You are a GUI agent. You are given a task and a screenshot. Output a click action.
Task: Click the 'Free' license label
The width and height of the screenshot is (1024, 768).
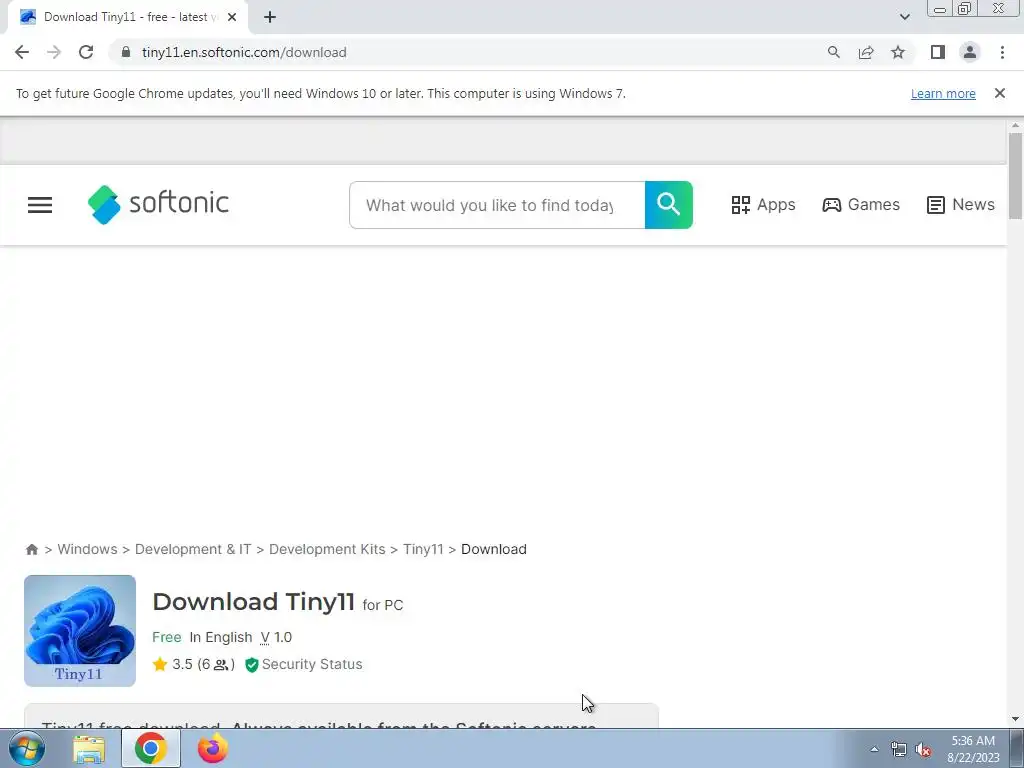pyautogui.click(x=167, y=637)
